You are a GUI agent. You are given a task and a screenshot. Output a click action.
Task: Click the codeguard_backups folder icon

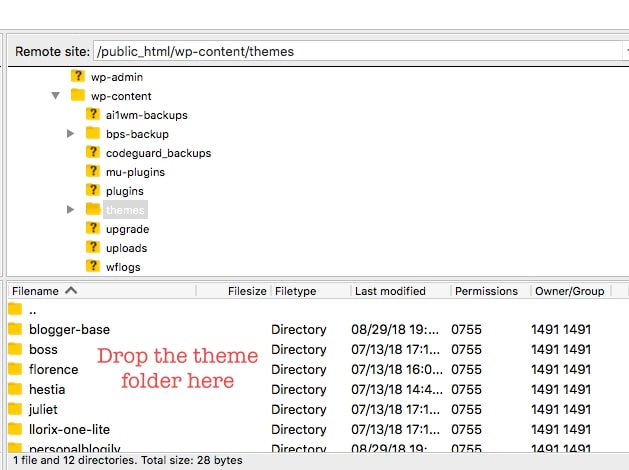[93, 153]
